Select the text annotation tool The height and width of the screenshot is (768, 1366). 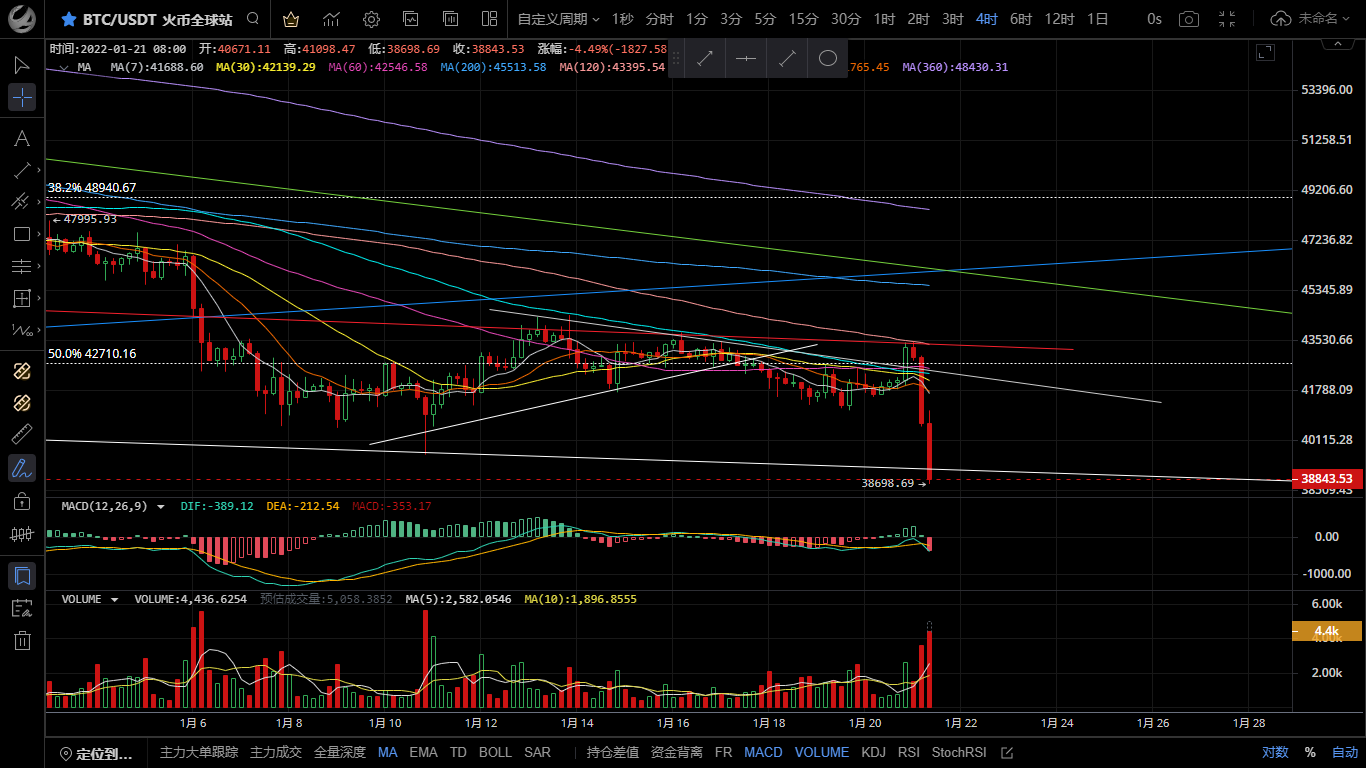pyautogui.click(x=22, y=138)
